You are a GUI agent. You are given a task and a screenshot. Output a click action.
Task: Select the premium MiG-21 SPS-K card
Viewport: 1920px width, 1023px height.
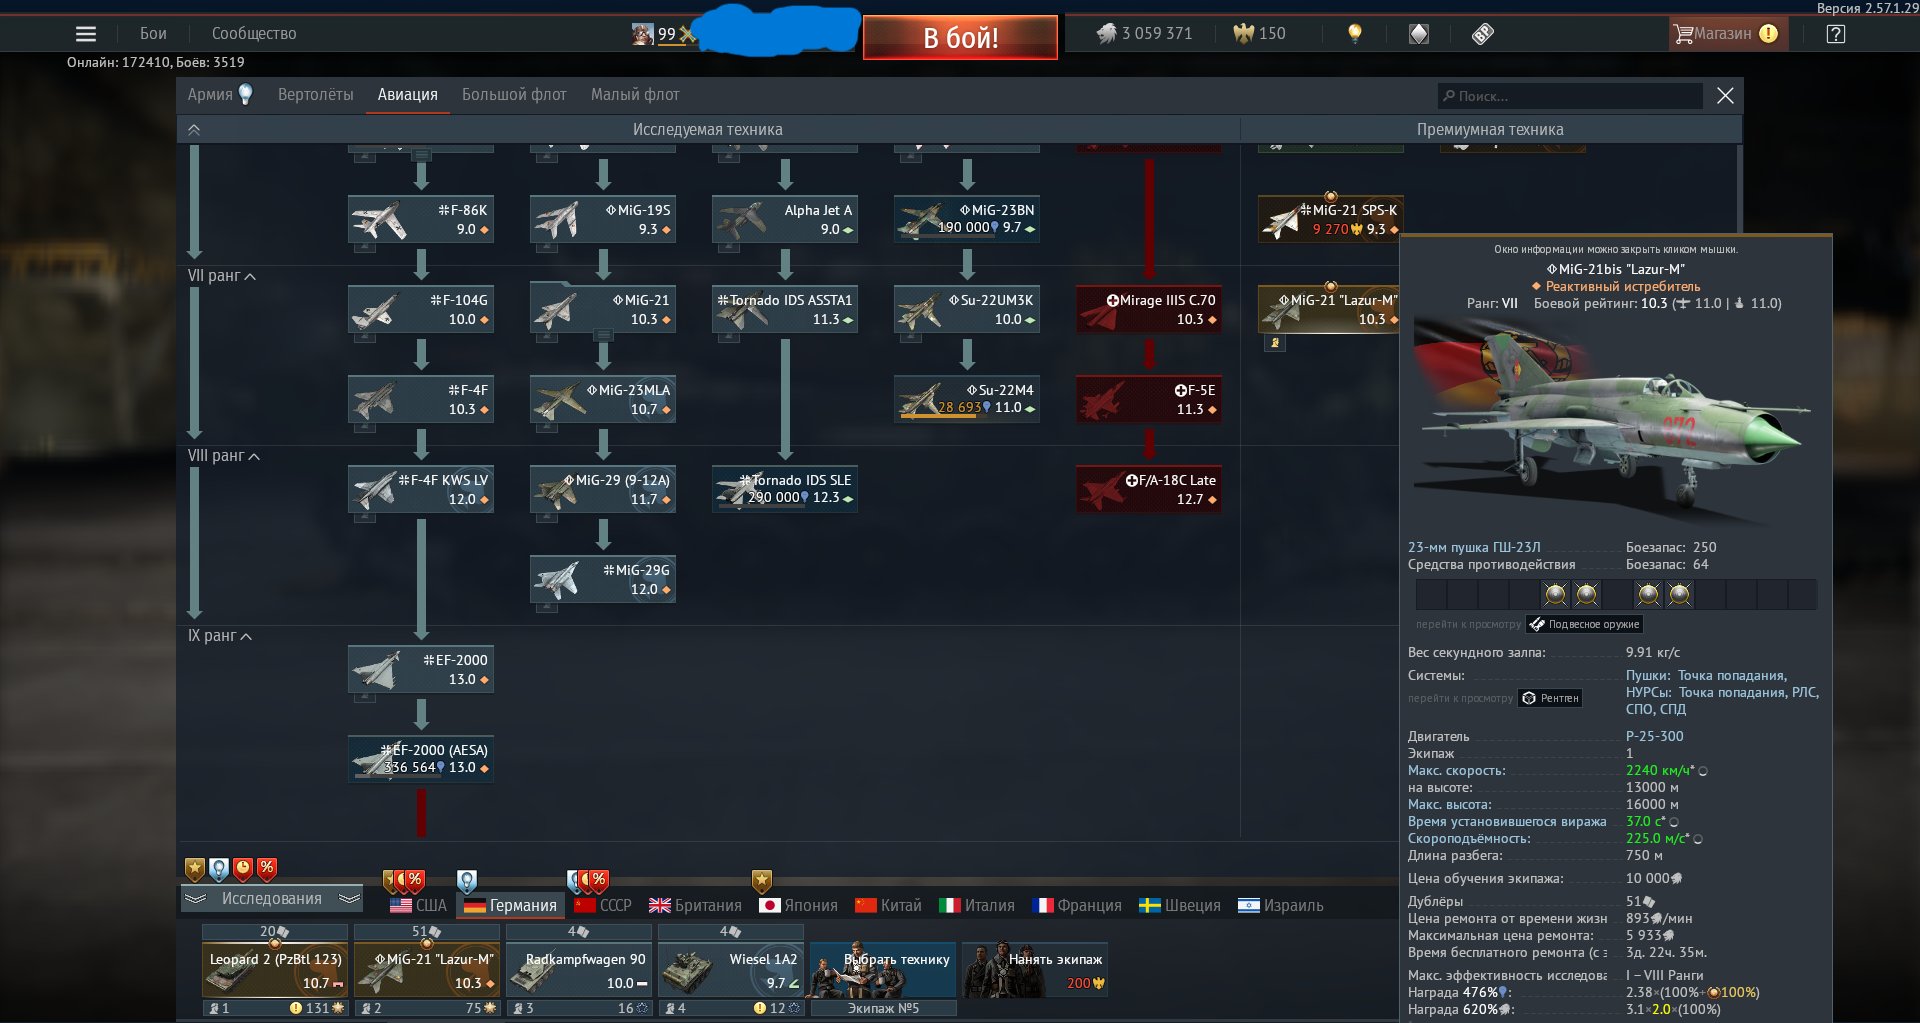[1331, 220]
